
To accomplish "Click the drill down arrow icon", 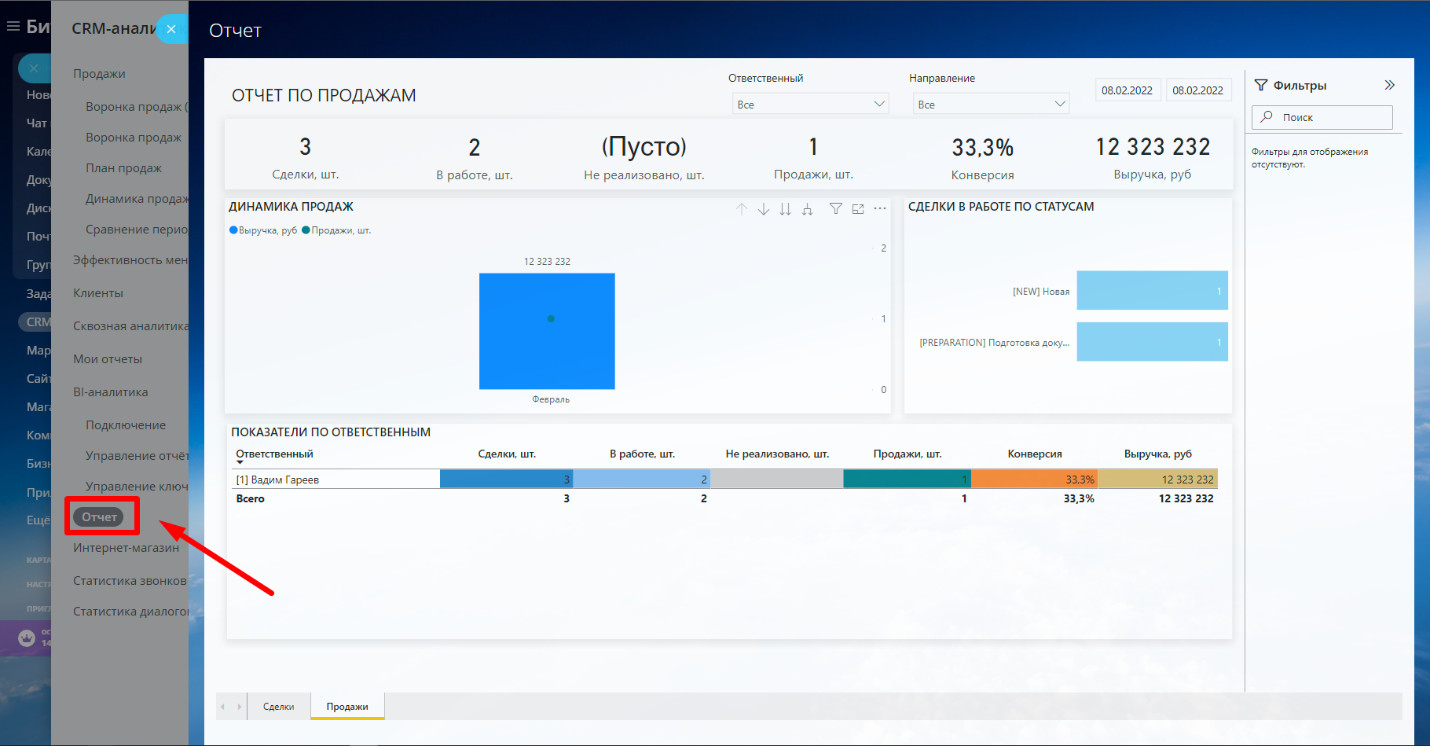I will [x=763, y=209].
